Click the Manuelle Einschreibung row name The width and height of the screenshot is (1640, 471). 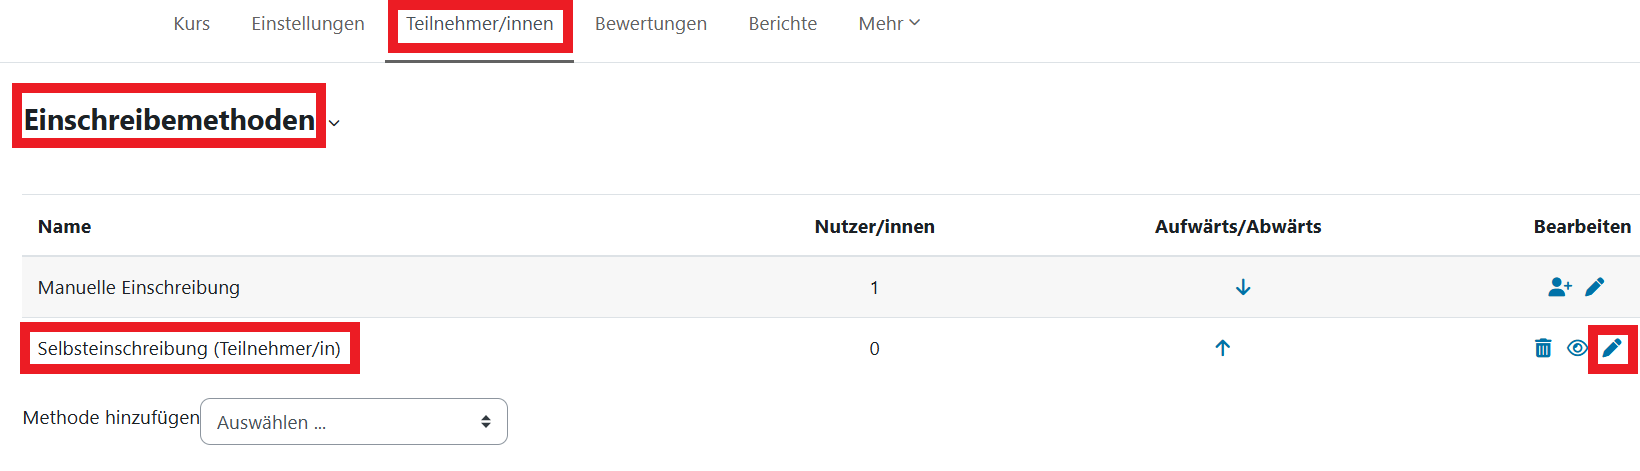coord(139,288)
